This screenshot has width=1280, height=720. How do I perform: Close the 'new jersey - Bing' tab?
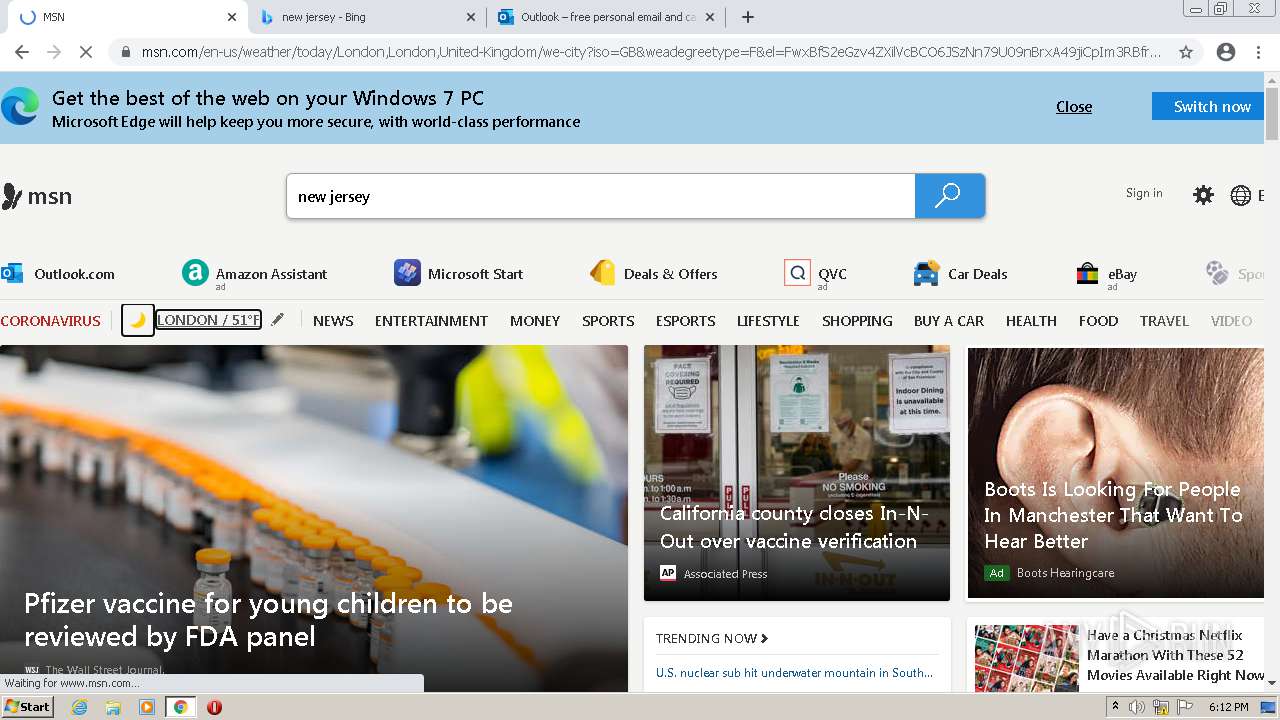[x=471, y=17]
